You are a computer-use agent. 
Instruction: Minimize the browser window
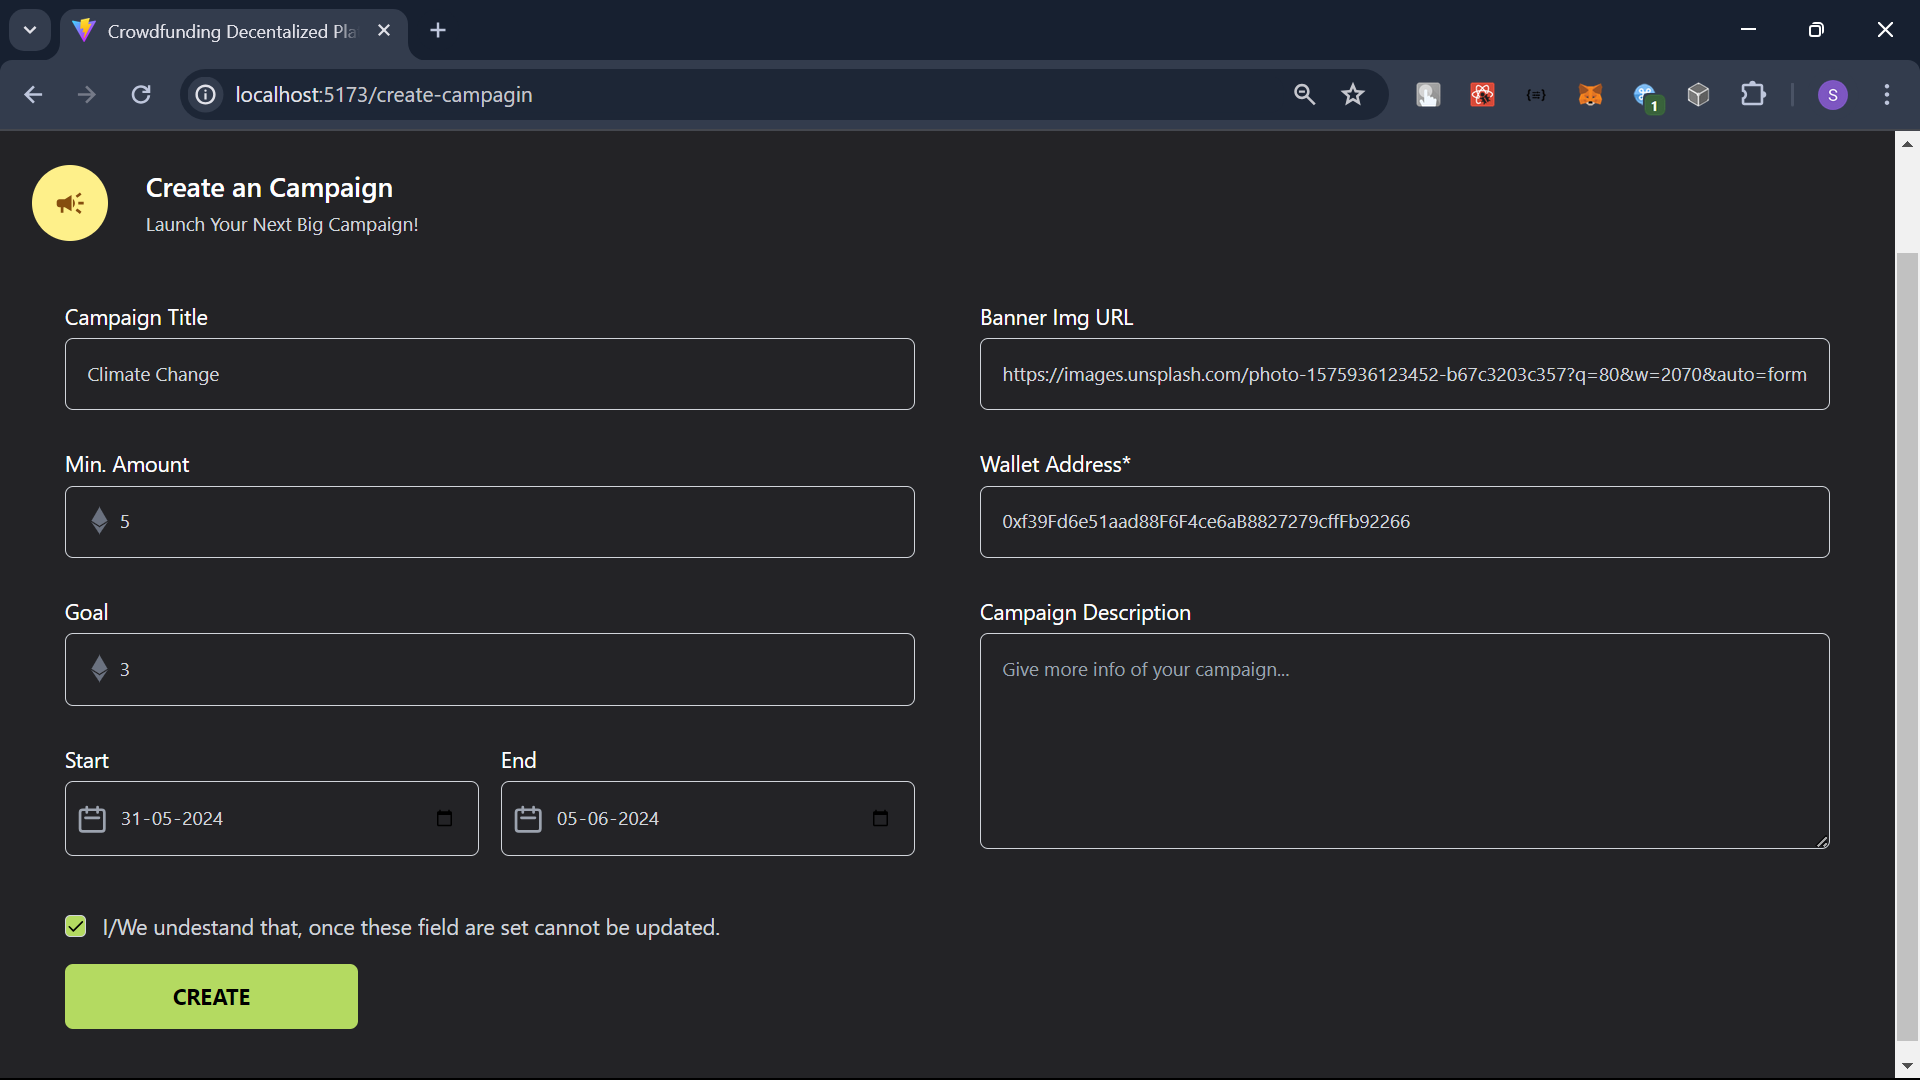click(x=1748, y=30)
